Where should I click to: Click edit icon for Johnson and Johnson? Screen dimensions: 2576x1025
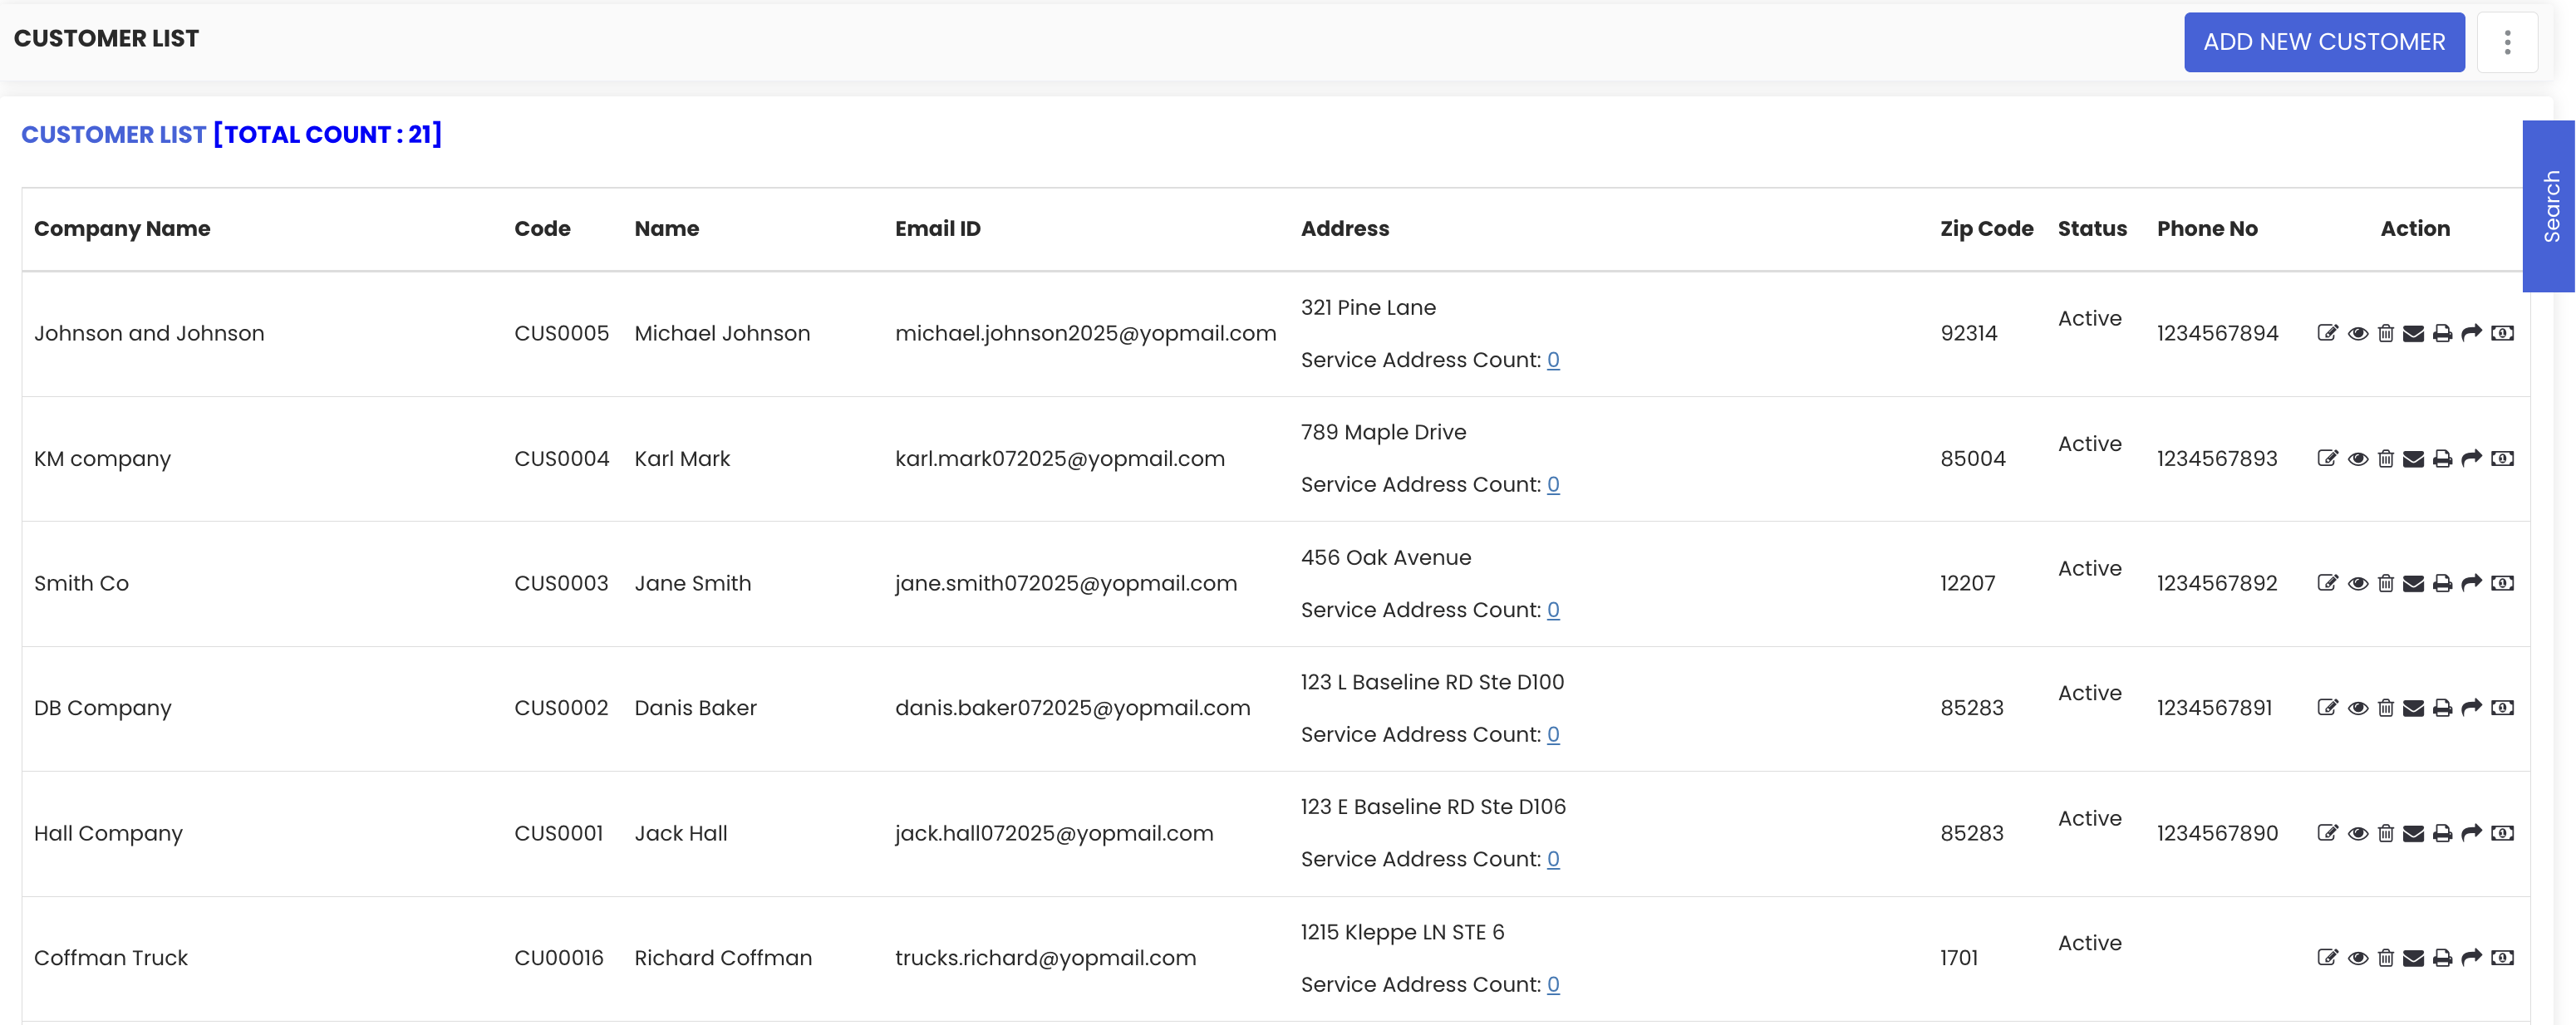coord(2327,333)
